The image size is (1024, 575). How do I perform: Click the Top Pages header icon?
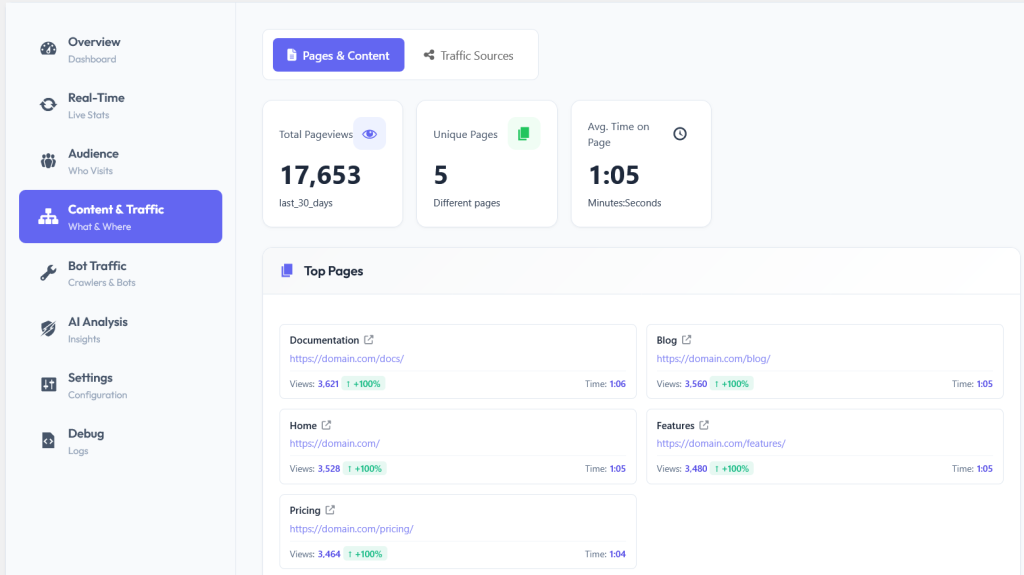(287, 271)
